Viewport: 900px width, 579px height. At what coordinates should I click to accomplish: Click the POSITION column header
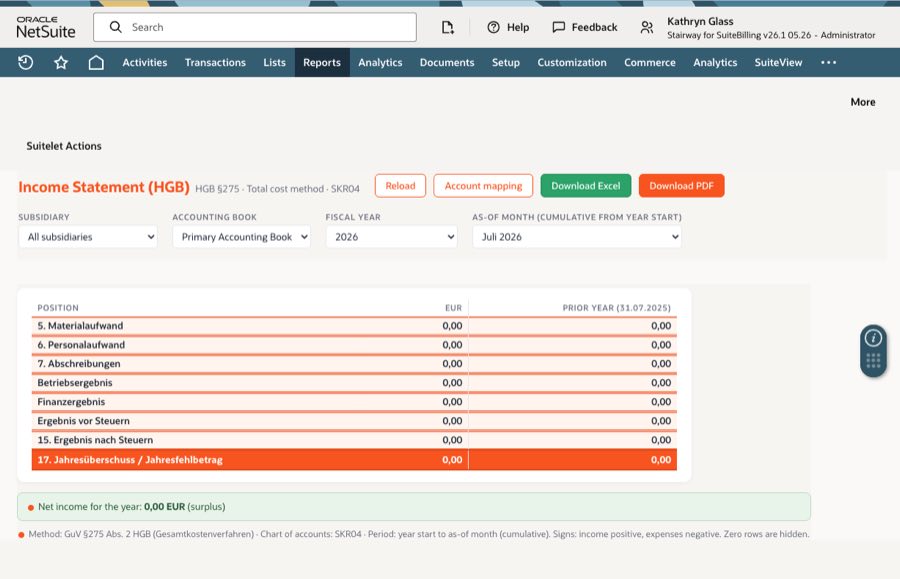click(x=58, y=308)
